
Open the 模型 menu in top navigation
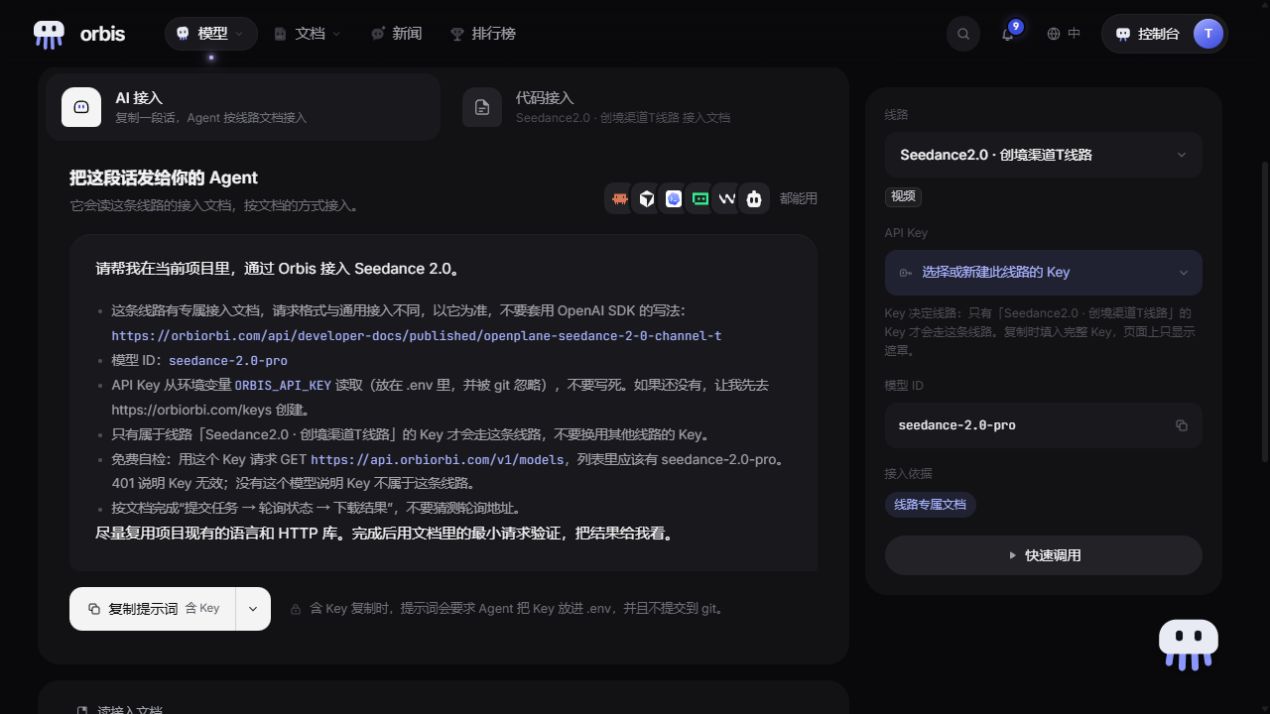(x=211, y=34)
